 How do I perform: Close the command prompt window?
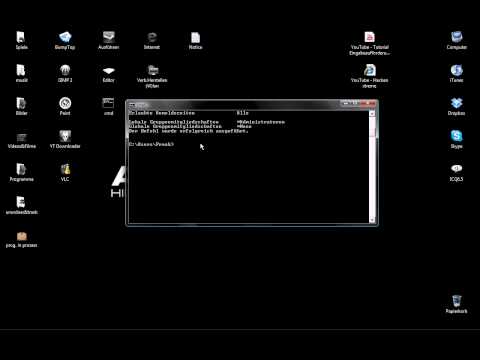(369, 104)
